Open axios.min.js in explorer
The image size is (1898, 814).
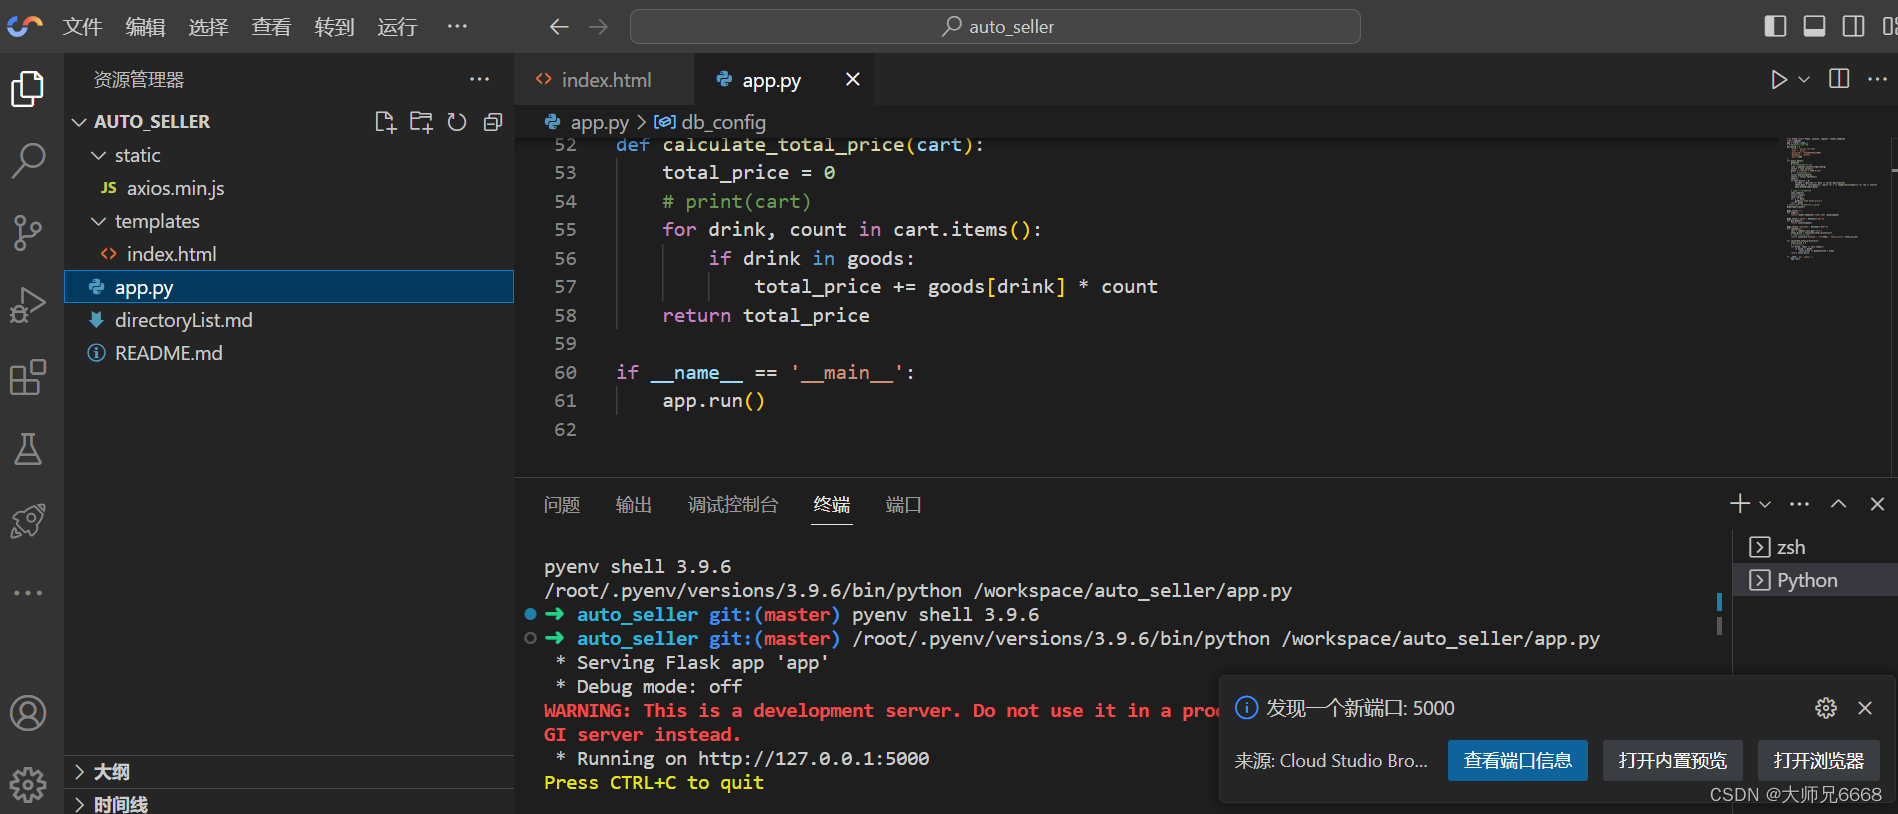(x=175, y=188)
